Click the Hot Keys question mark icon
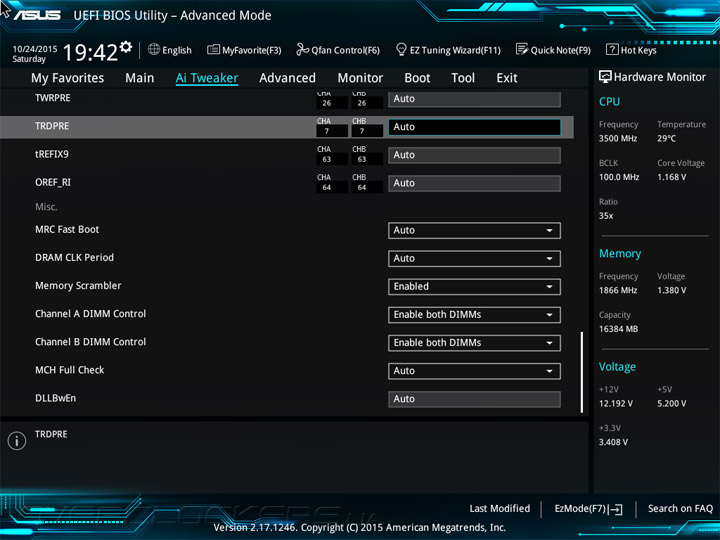This screenshot has height=540, width=720. click(612, 49)
